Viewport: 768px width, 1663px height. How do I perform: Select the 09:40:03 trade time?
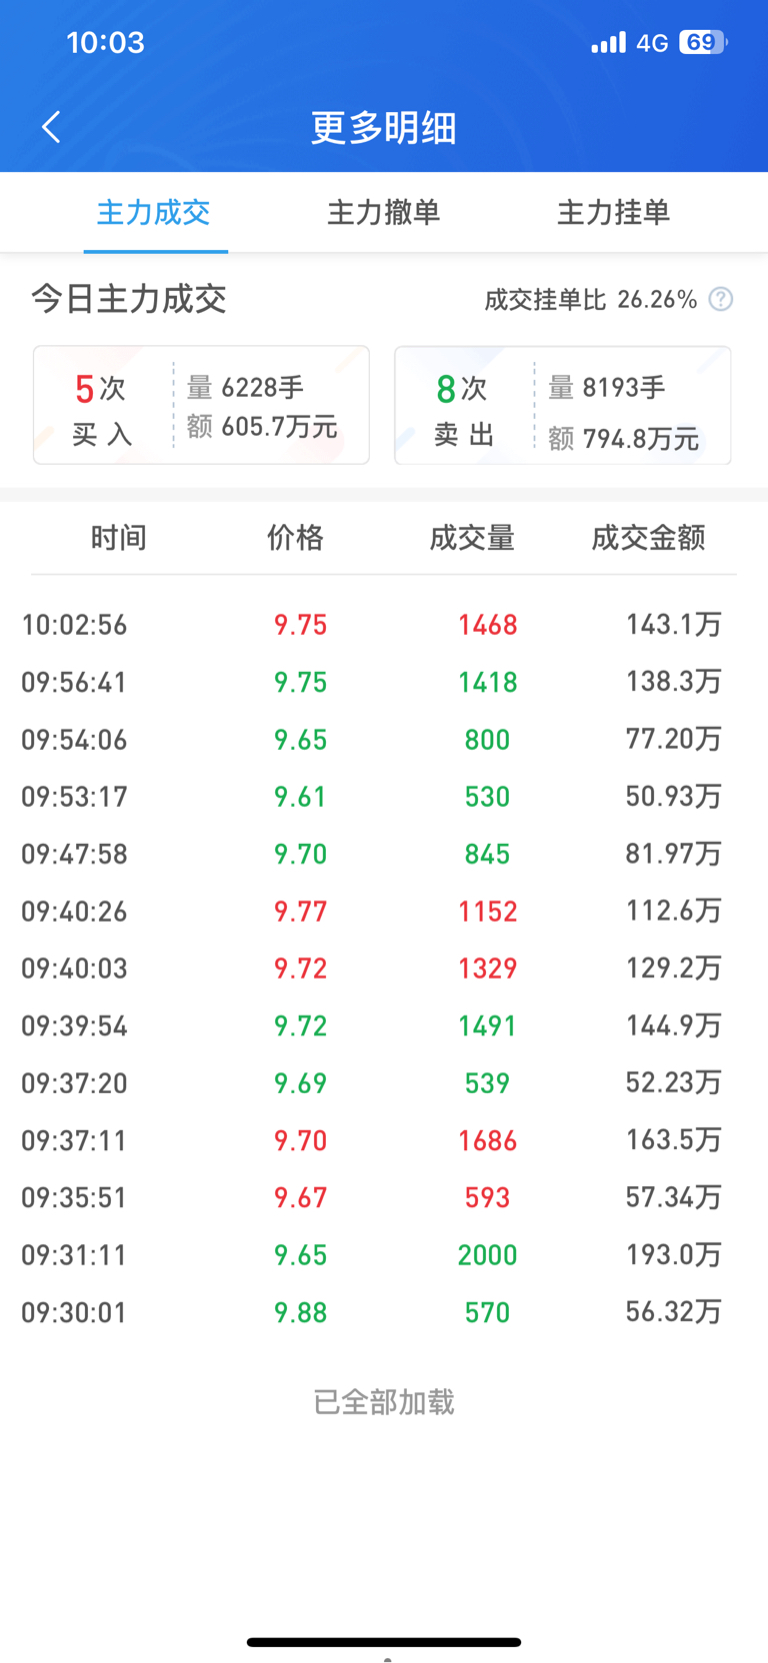(x=75, y=969)
